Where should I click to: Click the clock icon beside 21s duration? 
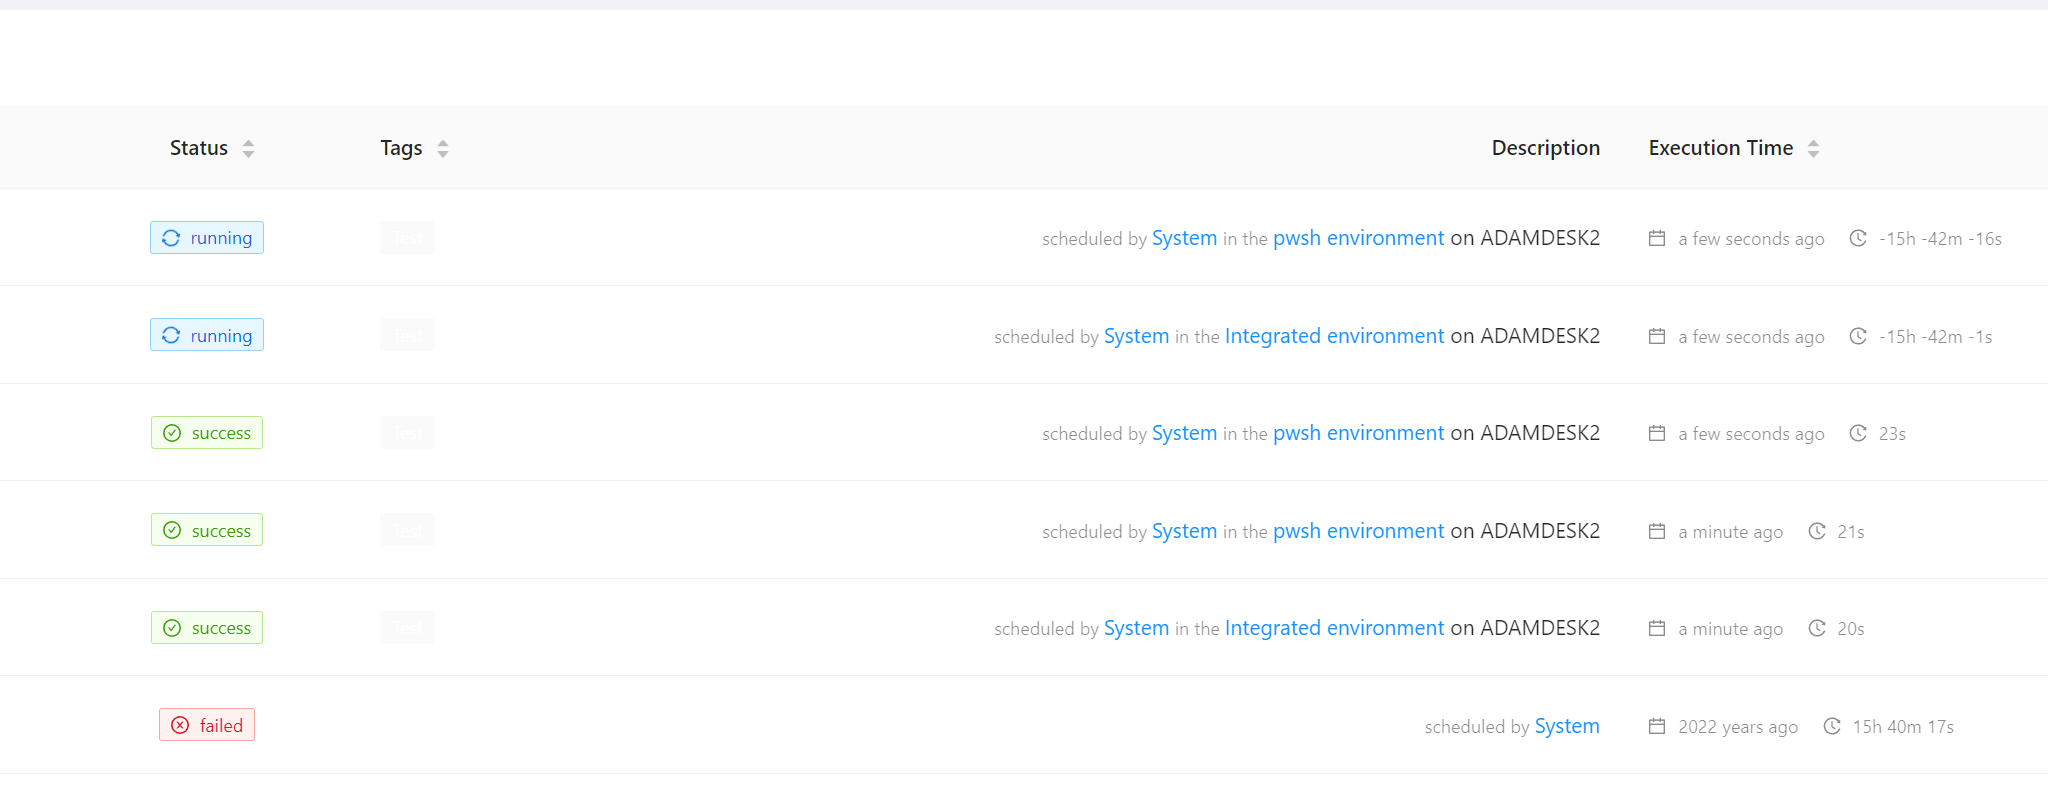point(1817,531)
